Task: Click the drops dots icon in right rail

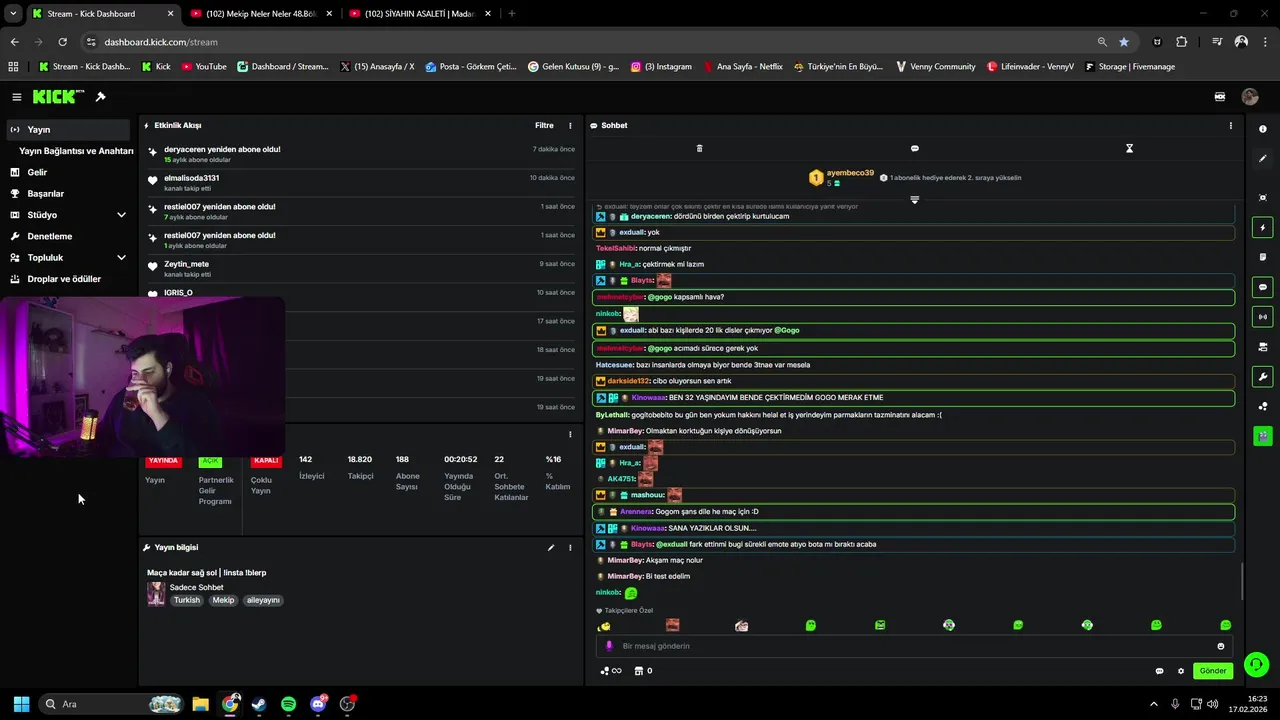Action: coord(1263,406)
